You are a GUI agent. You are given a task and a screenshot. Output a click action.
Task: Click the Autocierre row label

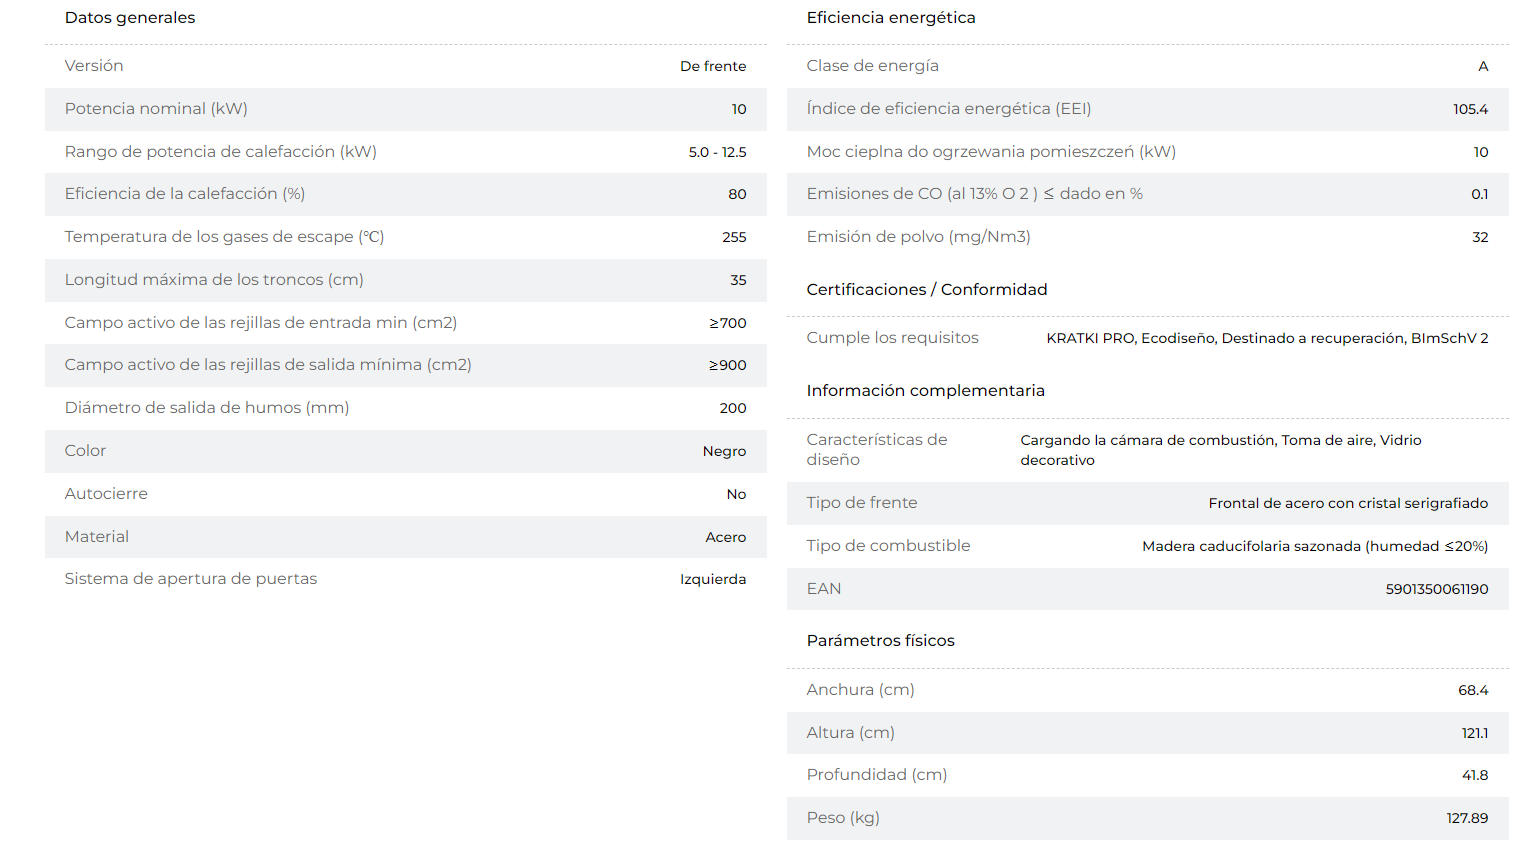click(106, 494)
